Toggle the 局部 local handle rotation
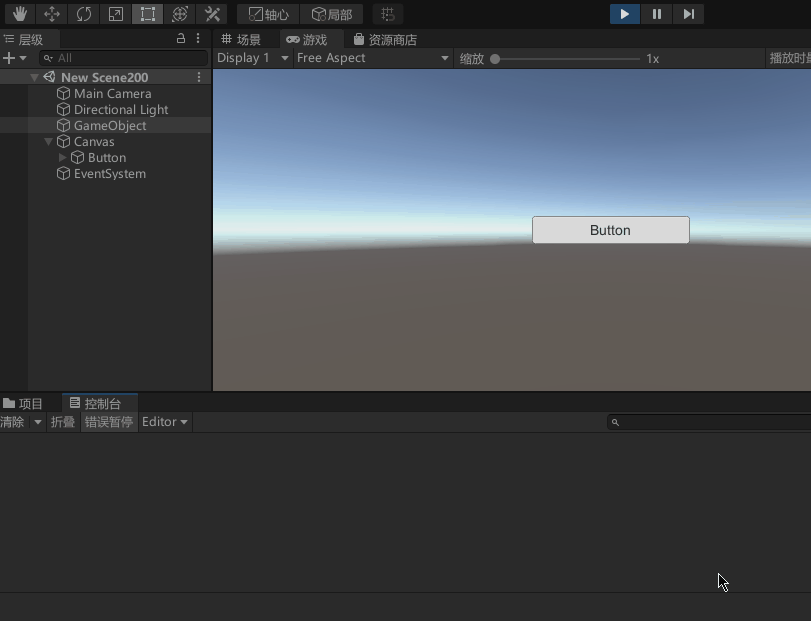The height and width of the screenshot is (621, 811). point(332,14)
